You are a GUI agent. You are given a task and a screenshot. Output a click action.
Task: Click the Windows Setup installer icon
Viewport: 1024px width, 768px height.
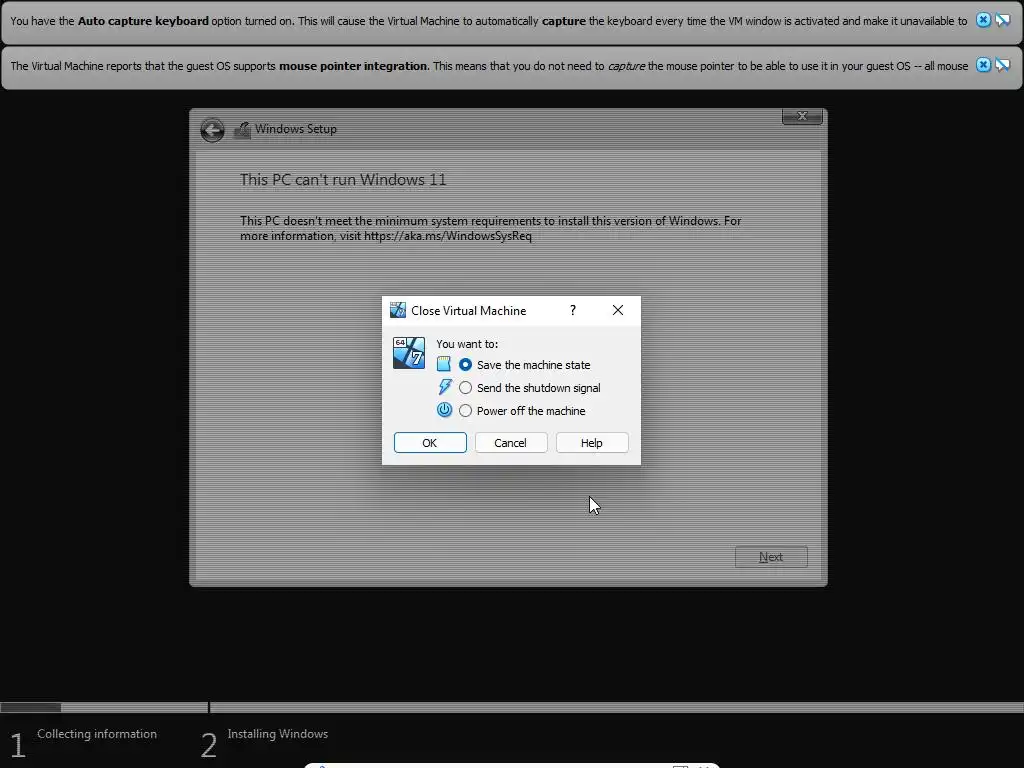[x=242, y=130]
